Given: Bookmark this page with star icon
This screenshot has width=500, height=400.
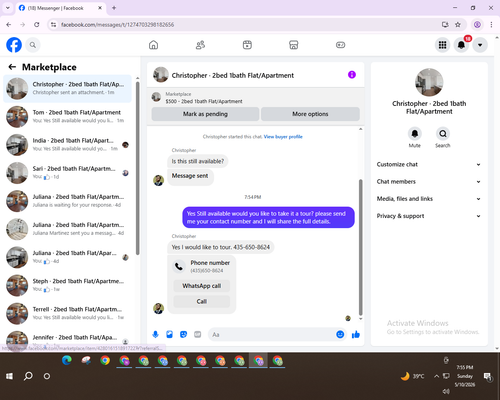Looking at the screenshot, I should (458, 24).
